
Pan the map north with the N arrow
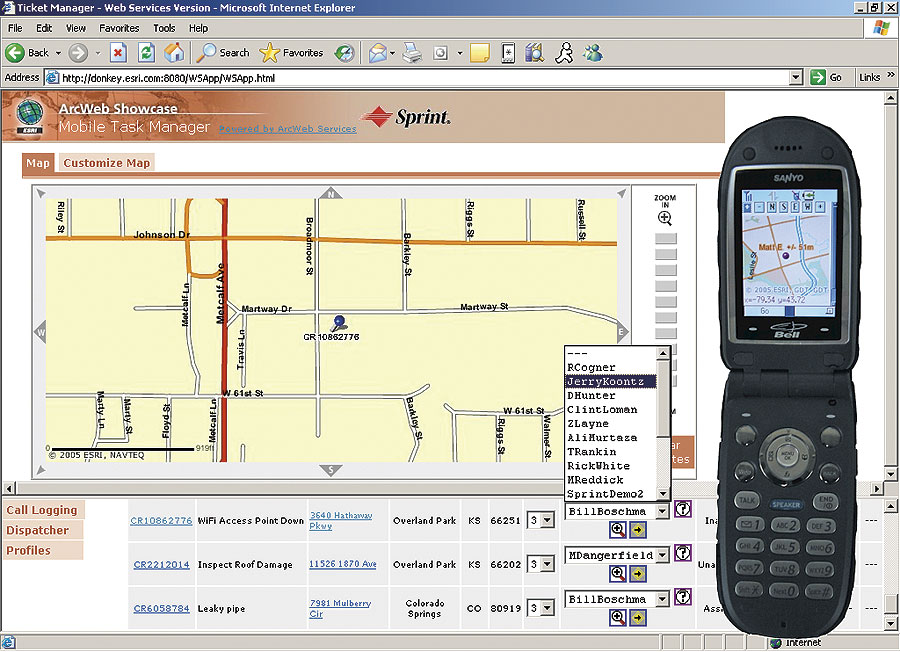click(331, 193)
